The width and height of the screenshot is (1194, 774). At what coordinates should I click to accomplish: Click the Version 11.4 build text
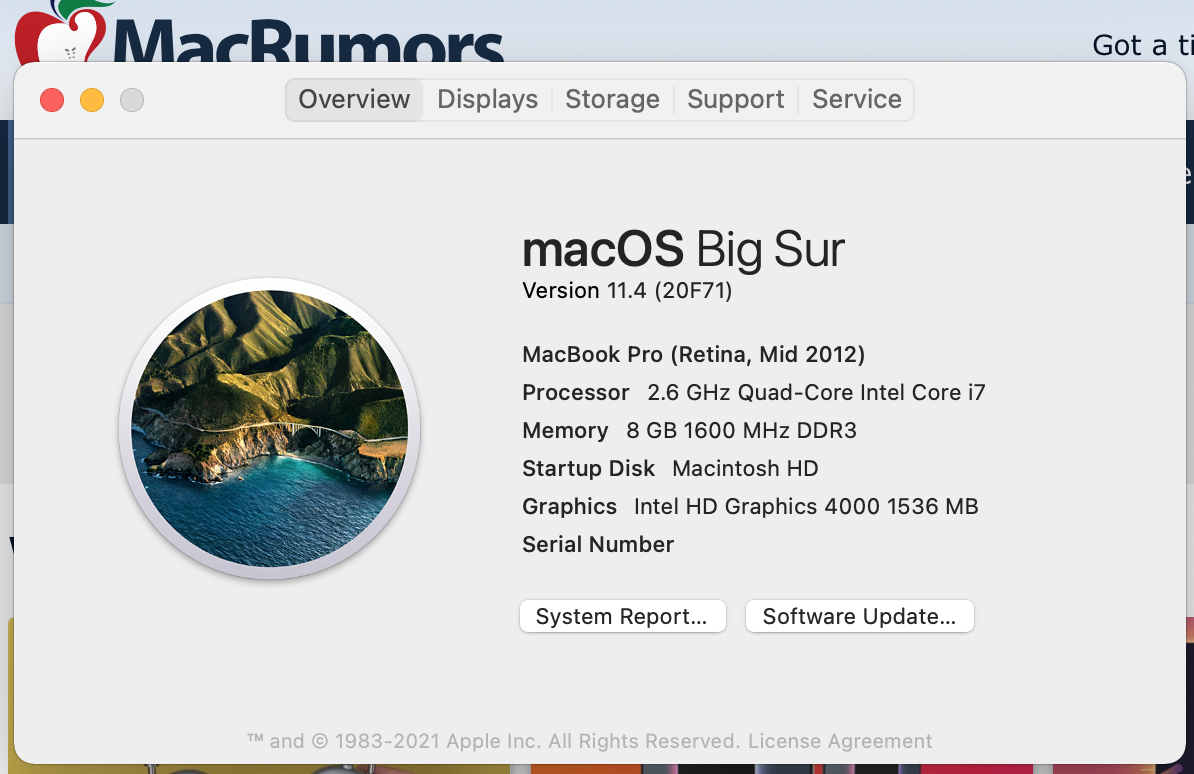(x=627, y=291)
